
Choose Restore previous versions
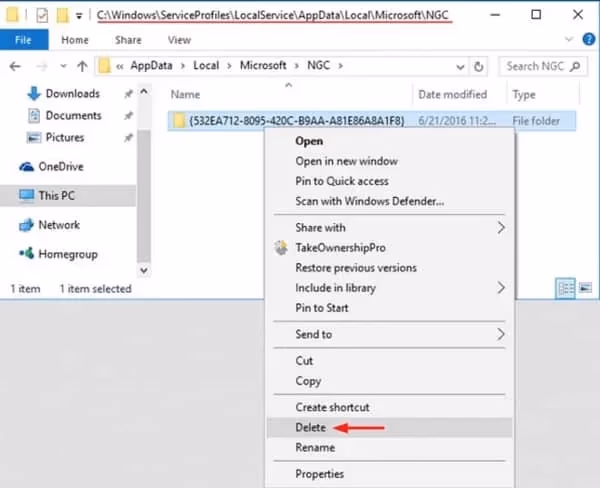tap(390, 268)
